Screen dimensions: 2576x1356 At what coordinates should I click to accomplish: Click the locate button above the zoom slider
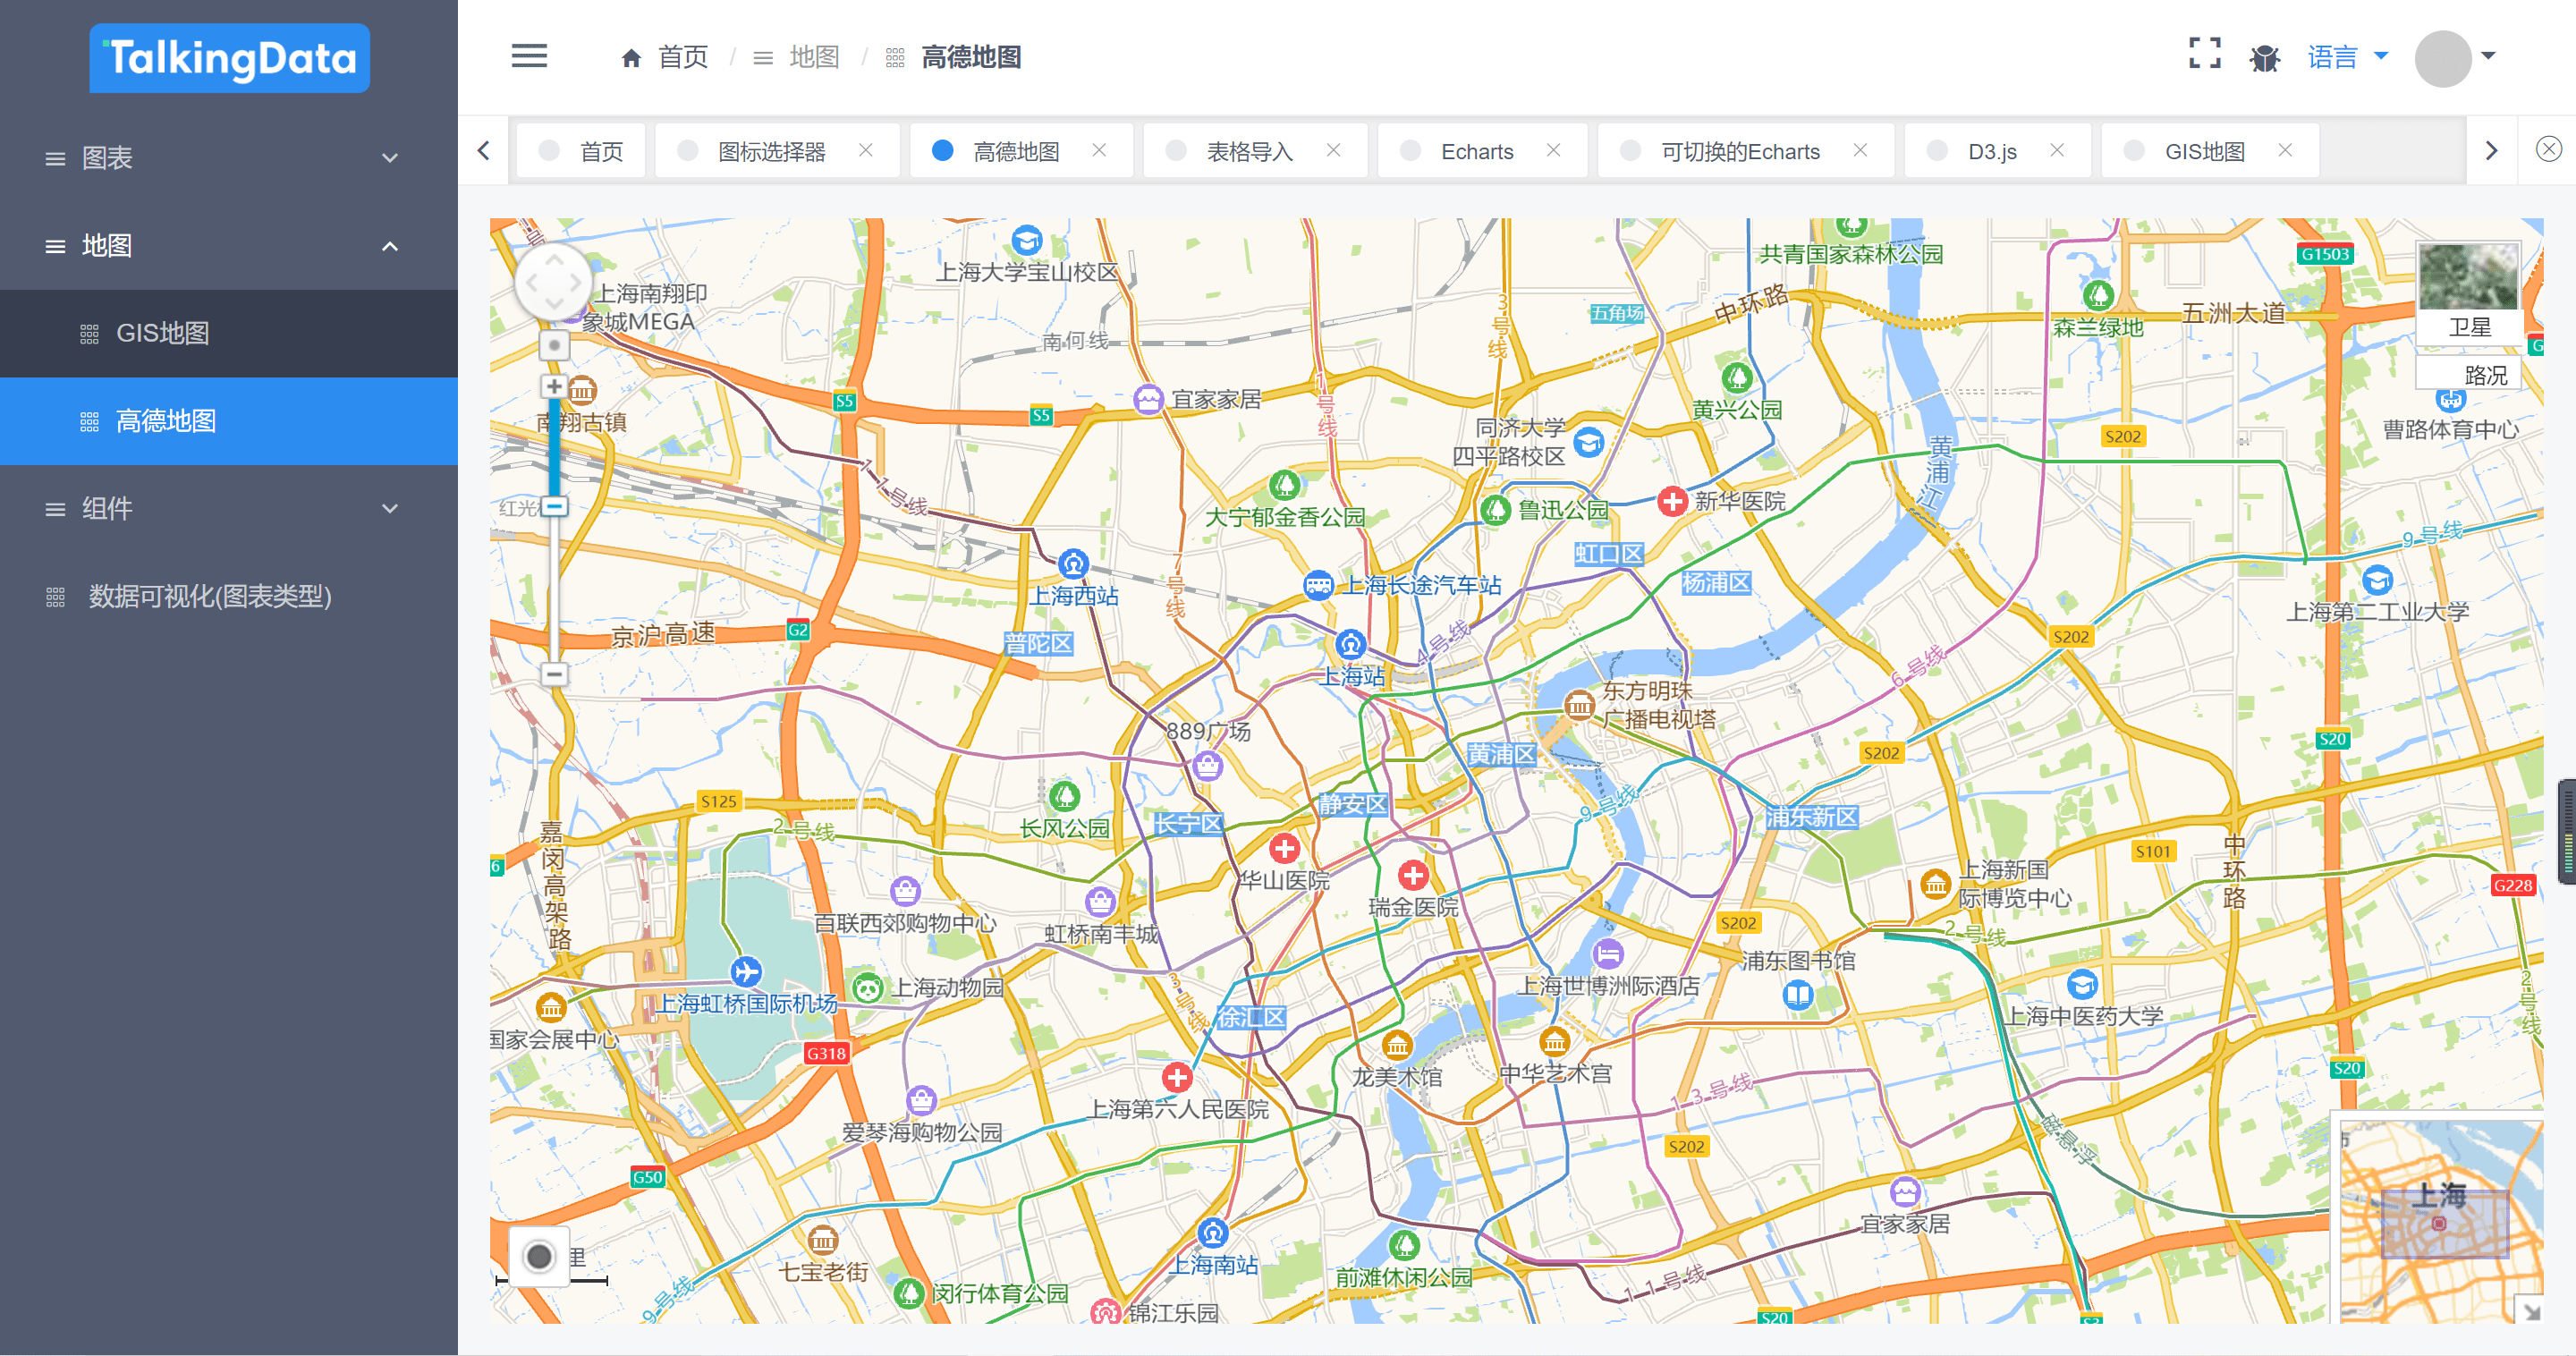point(554,345)
